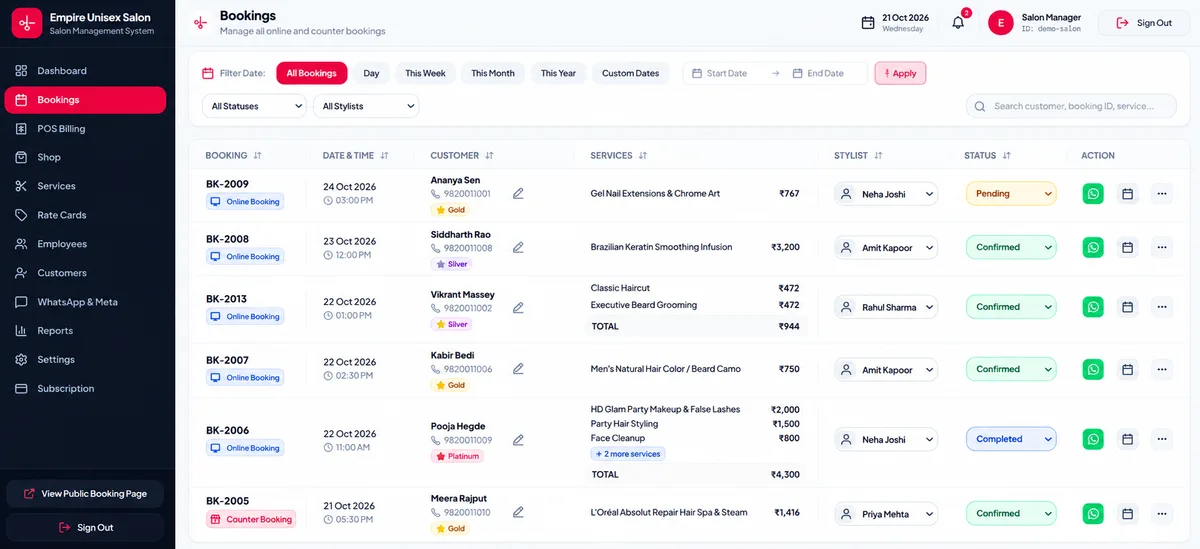Focus the search customer, booking ID field

click(x=1071, y=106)
